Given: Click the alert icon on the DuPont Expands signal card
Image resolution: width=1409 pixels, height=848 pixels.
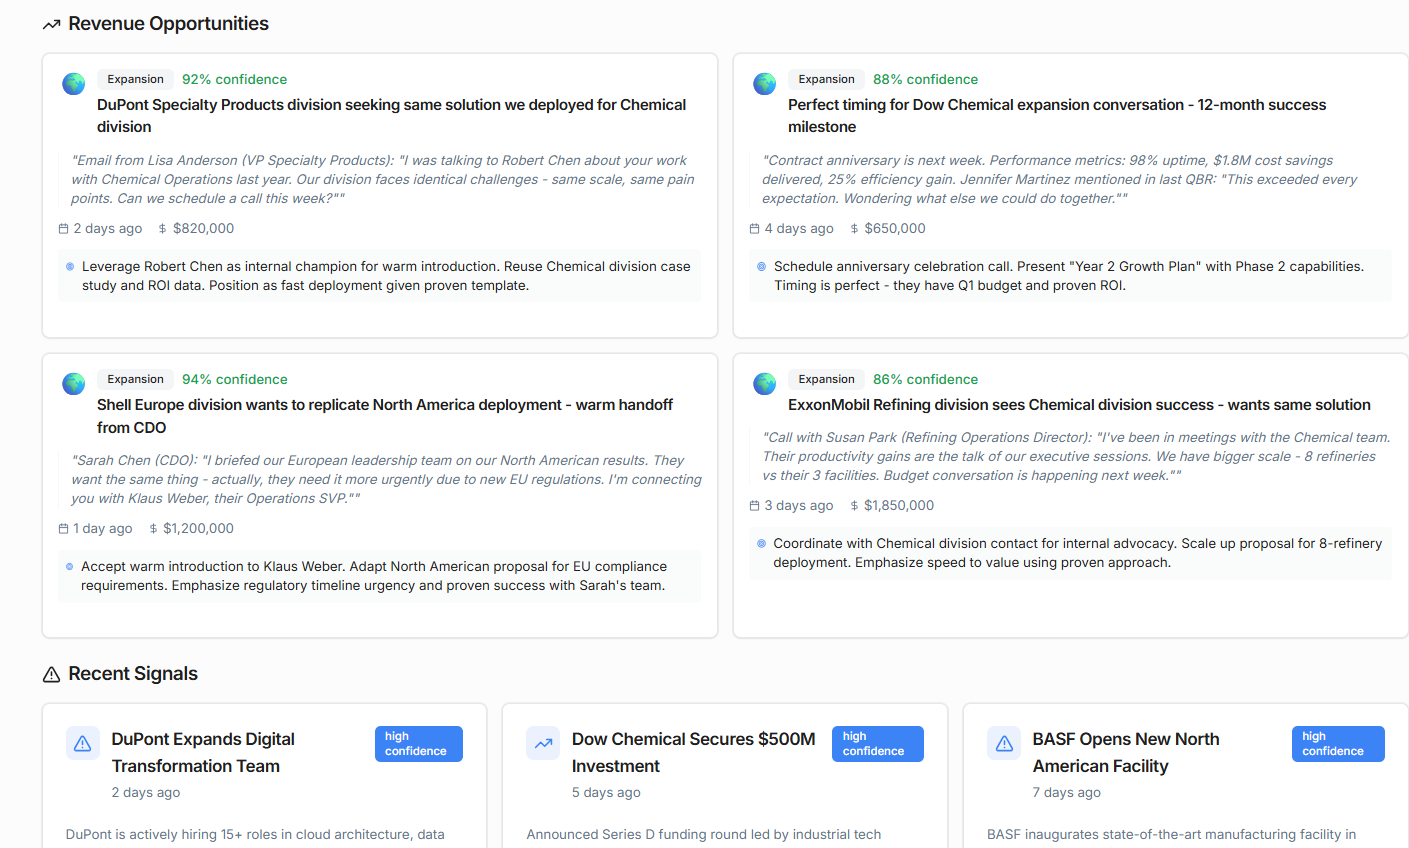Looking at the screenshot, I should [82, 743].
